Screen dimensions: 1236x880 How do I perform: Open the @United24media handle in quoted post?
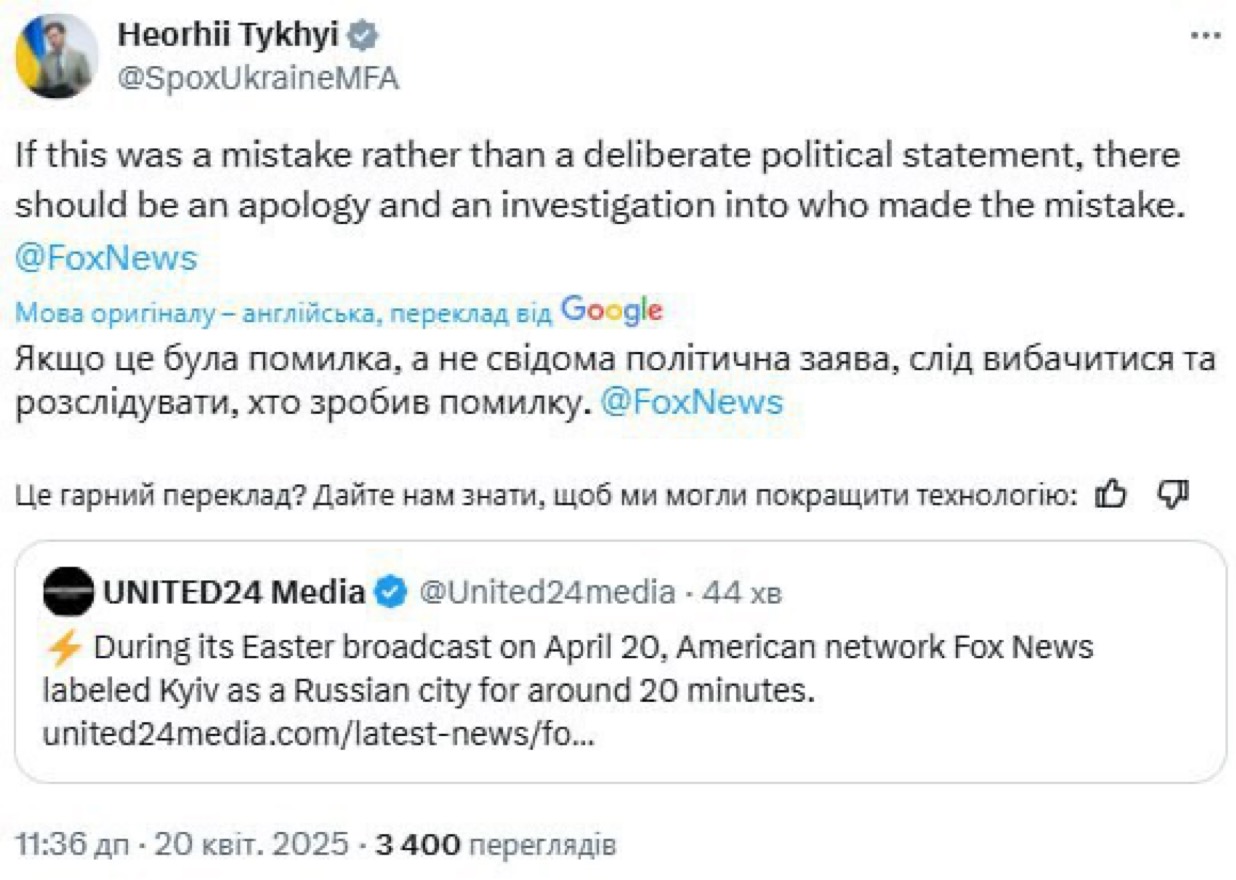[545, 593]
